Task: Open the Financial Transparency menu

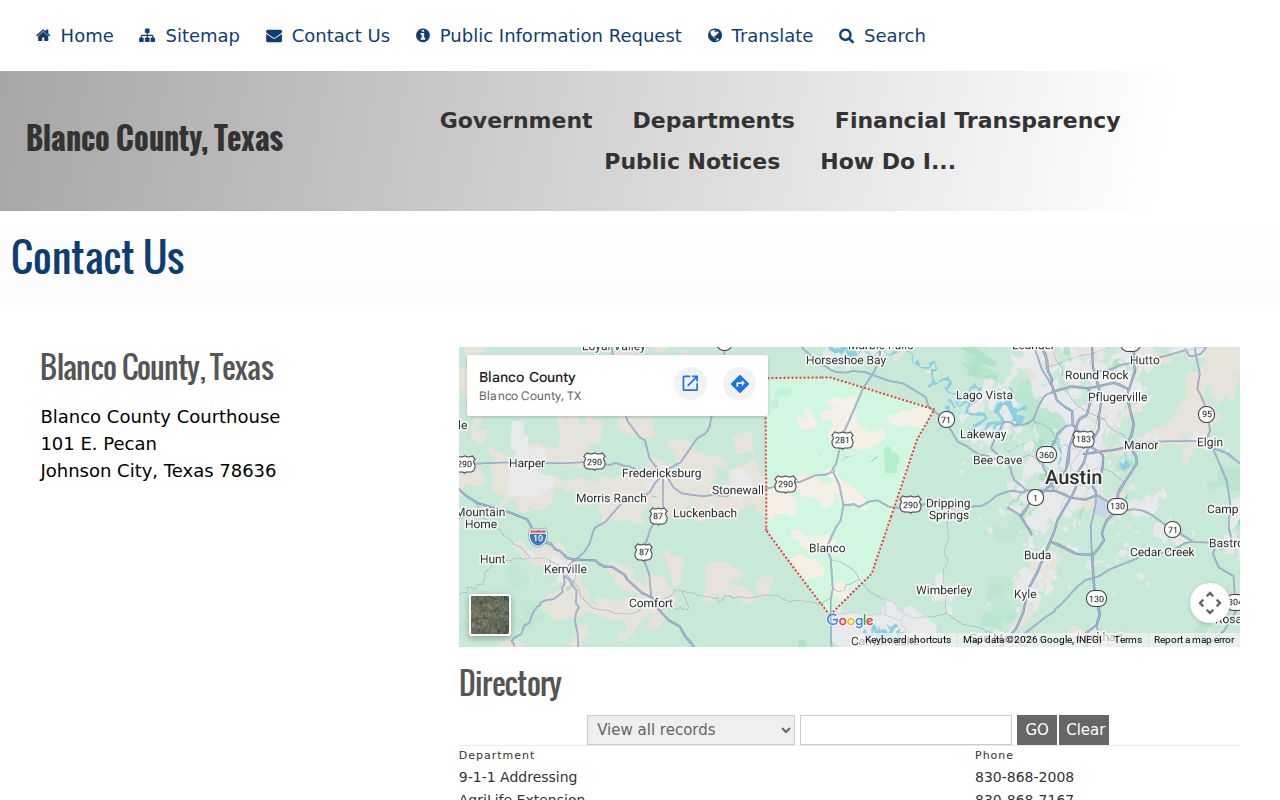Action: point(977,120)
